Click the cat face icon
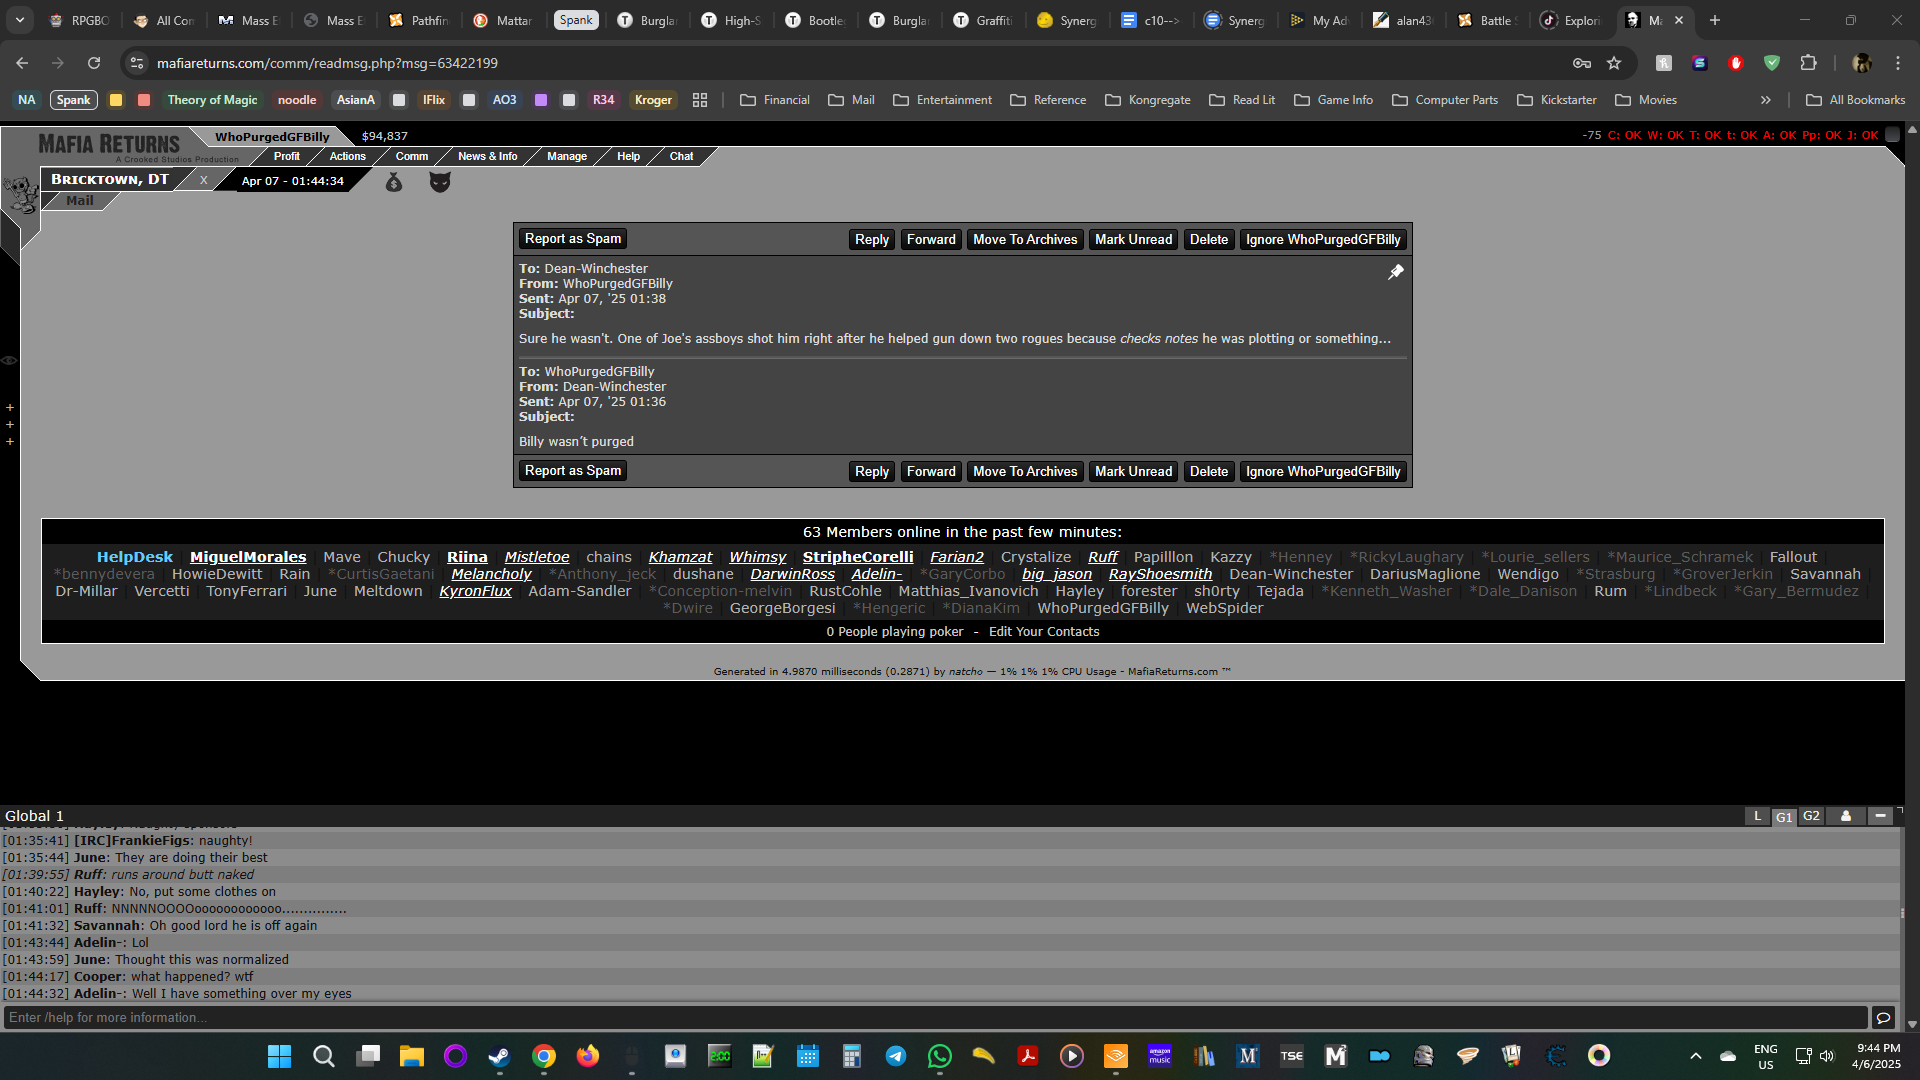This screenshot has width=1920, height=1080. tap(440, 182)
